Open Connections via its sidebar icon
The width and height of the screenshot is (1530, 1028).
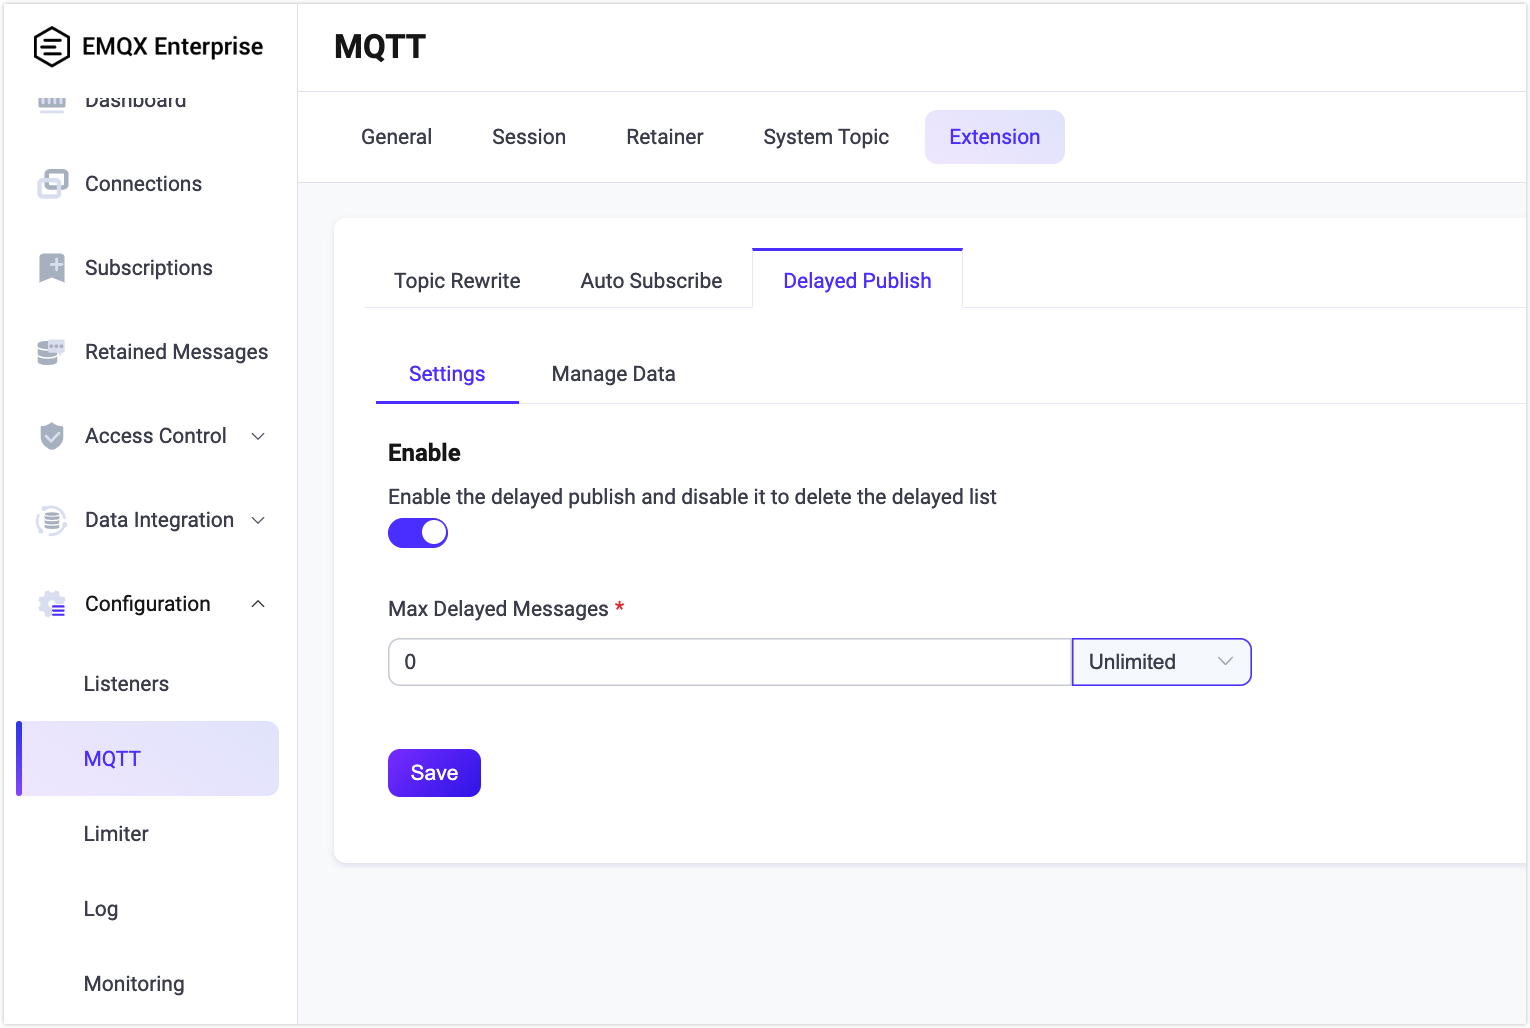pyautogui.click(x=52, y=184)
